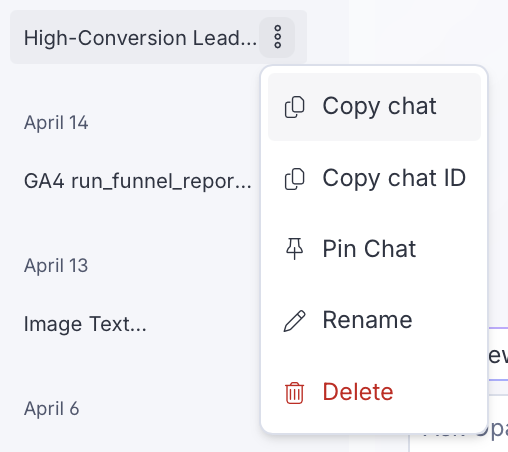The image size is (508, 452).
Task: Choose Copy chat from the context menu
Action: click(374, 107)
